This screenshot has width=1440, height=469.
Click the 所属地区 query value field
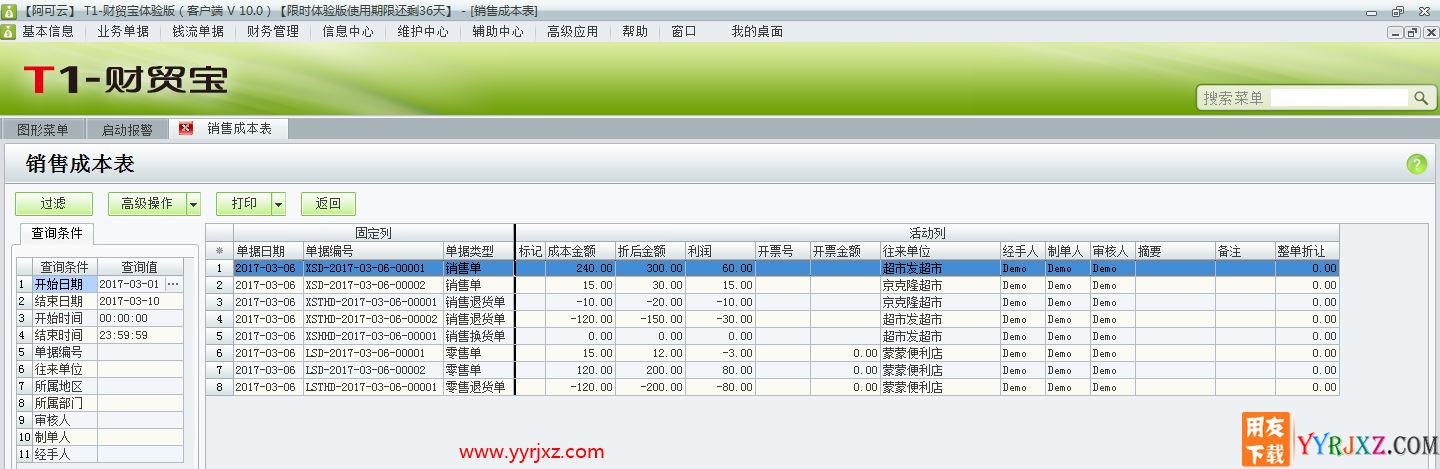(x=140, y=387)
